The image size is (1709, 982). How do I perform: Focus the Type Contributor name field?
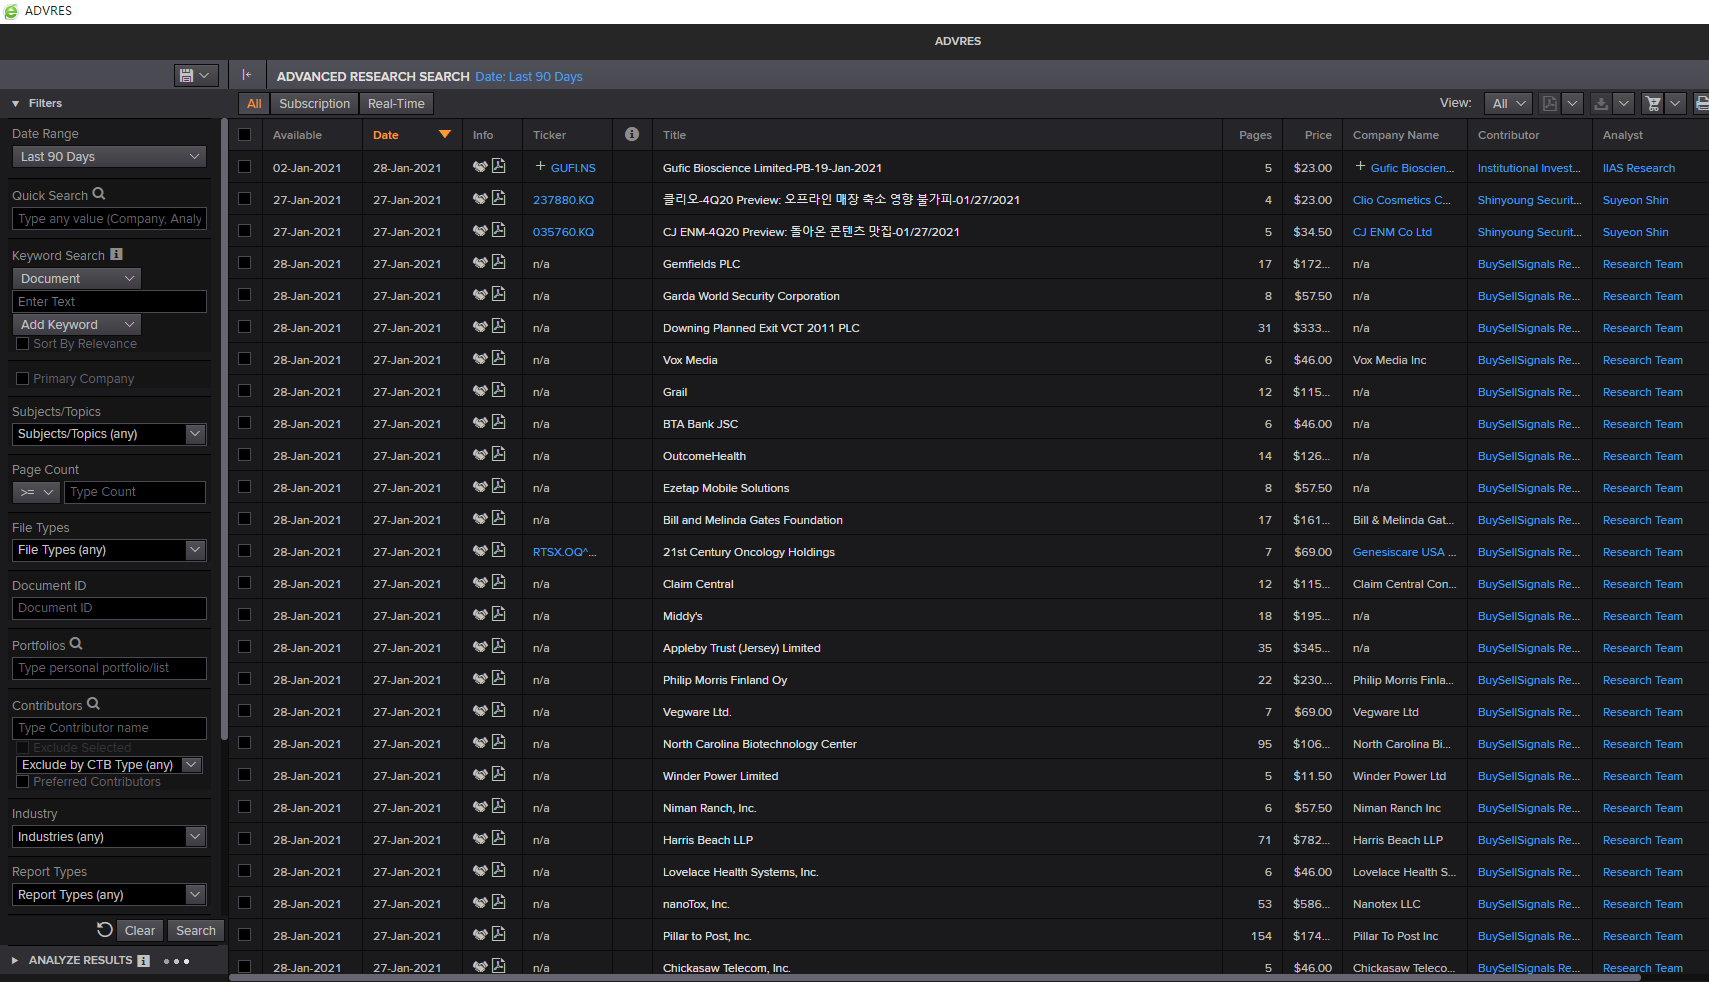(x=109, y=728)
